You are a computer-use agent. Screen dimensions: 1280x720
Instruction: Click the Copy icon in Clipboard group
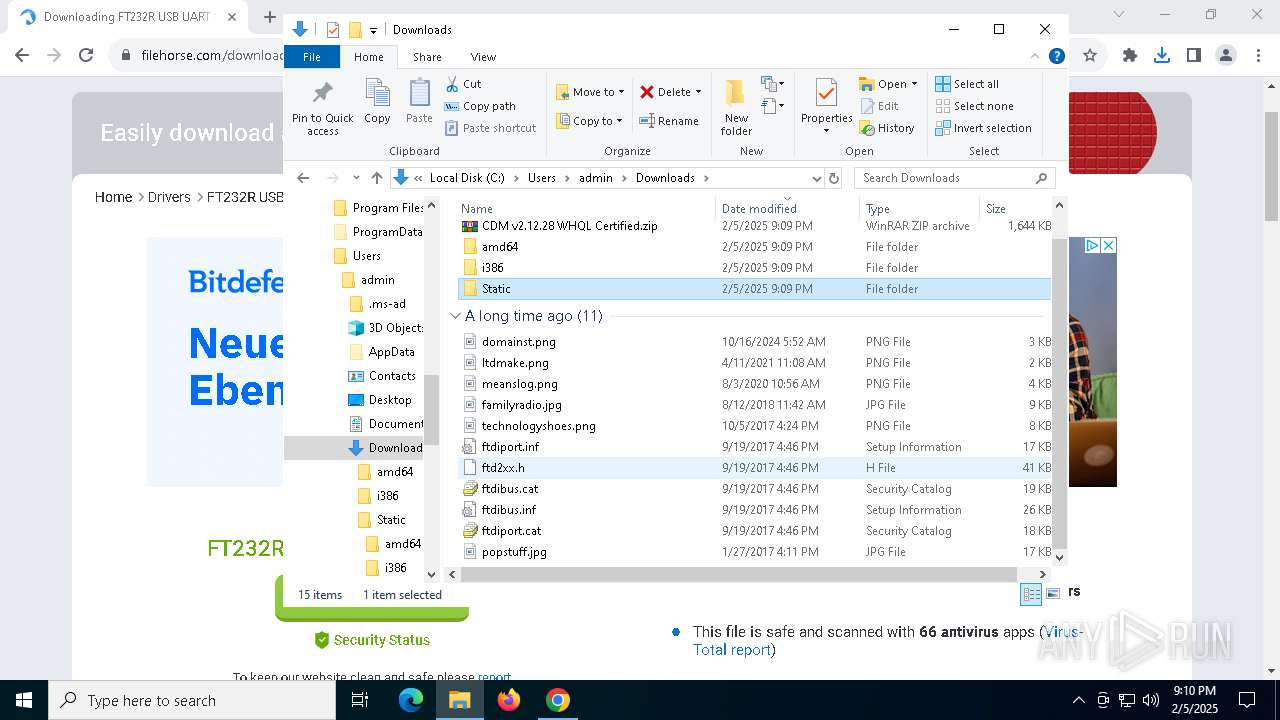(x=377, y=101)
